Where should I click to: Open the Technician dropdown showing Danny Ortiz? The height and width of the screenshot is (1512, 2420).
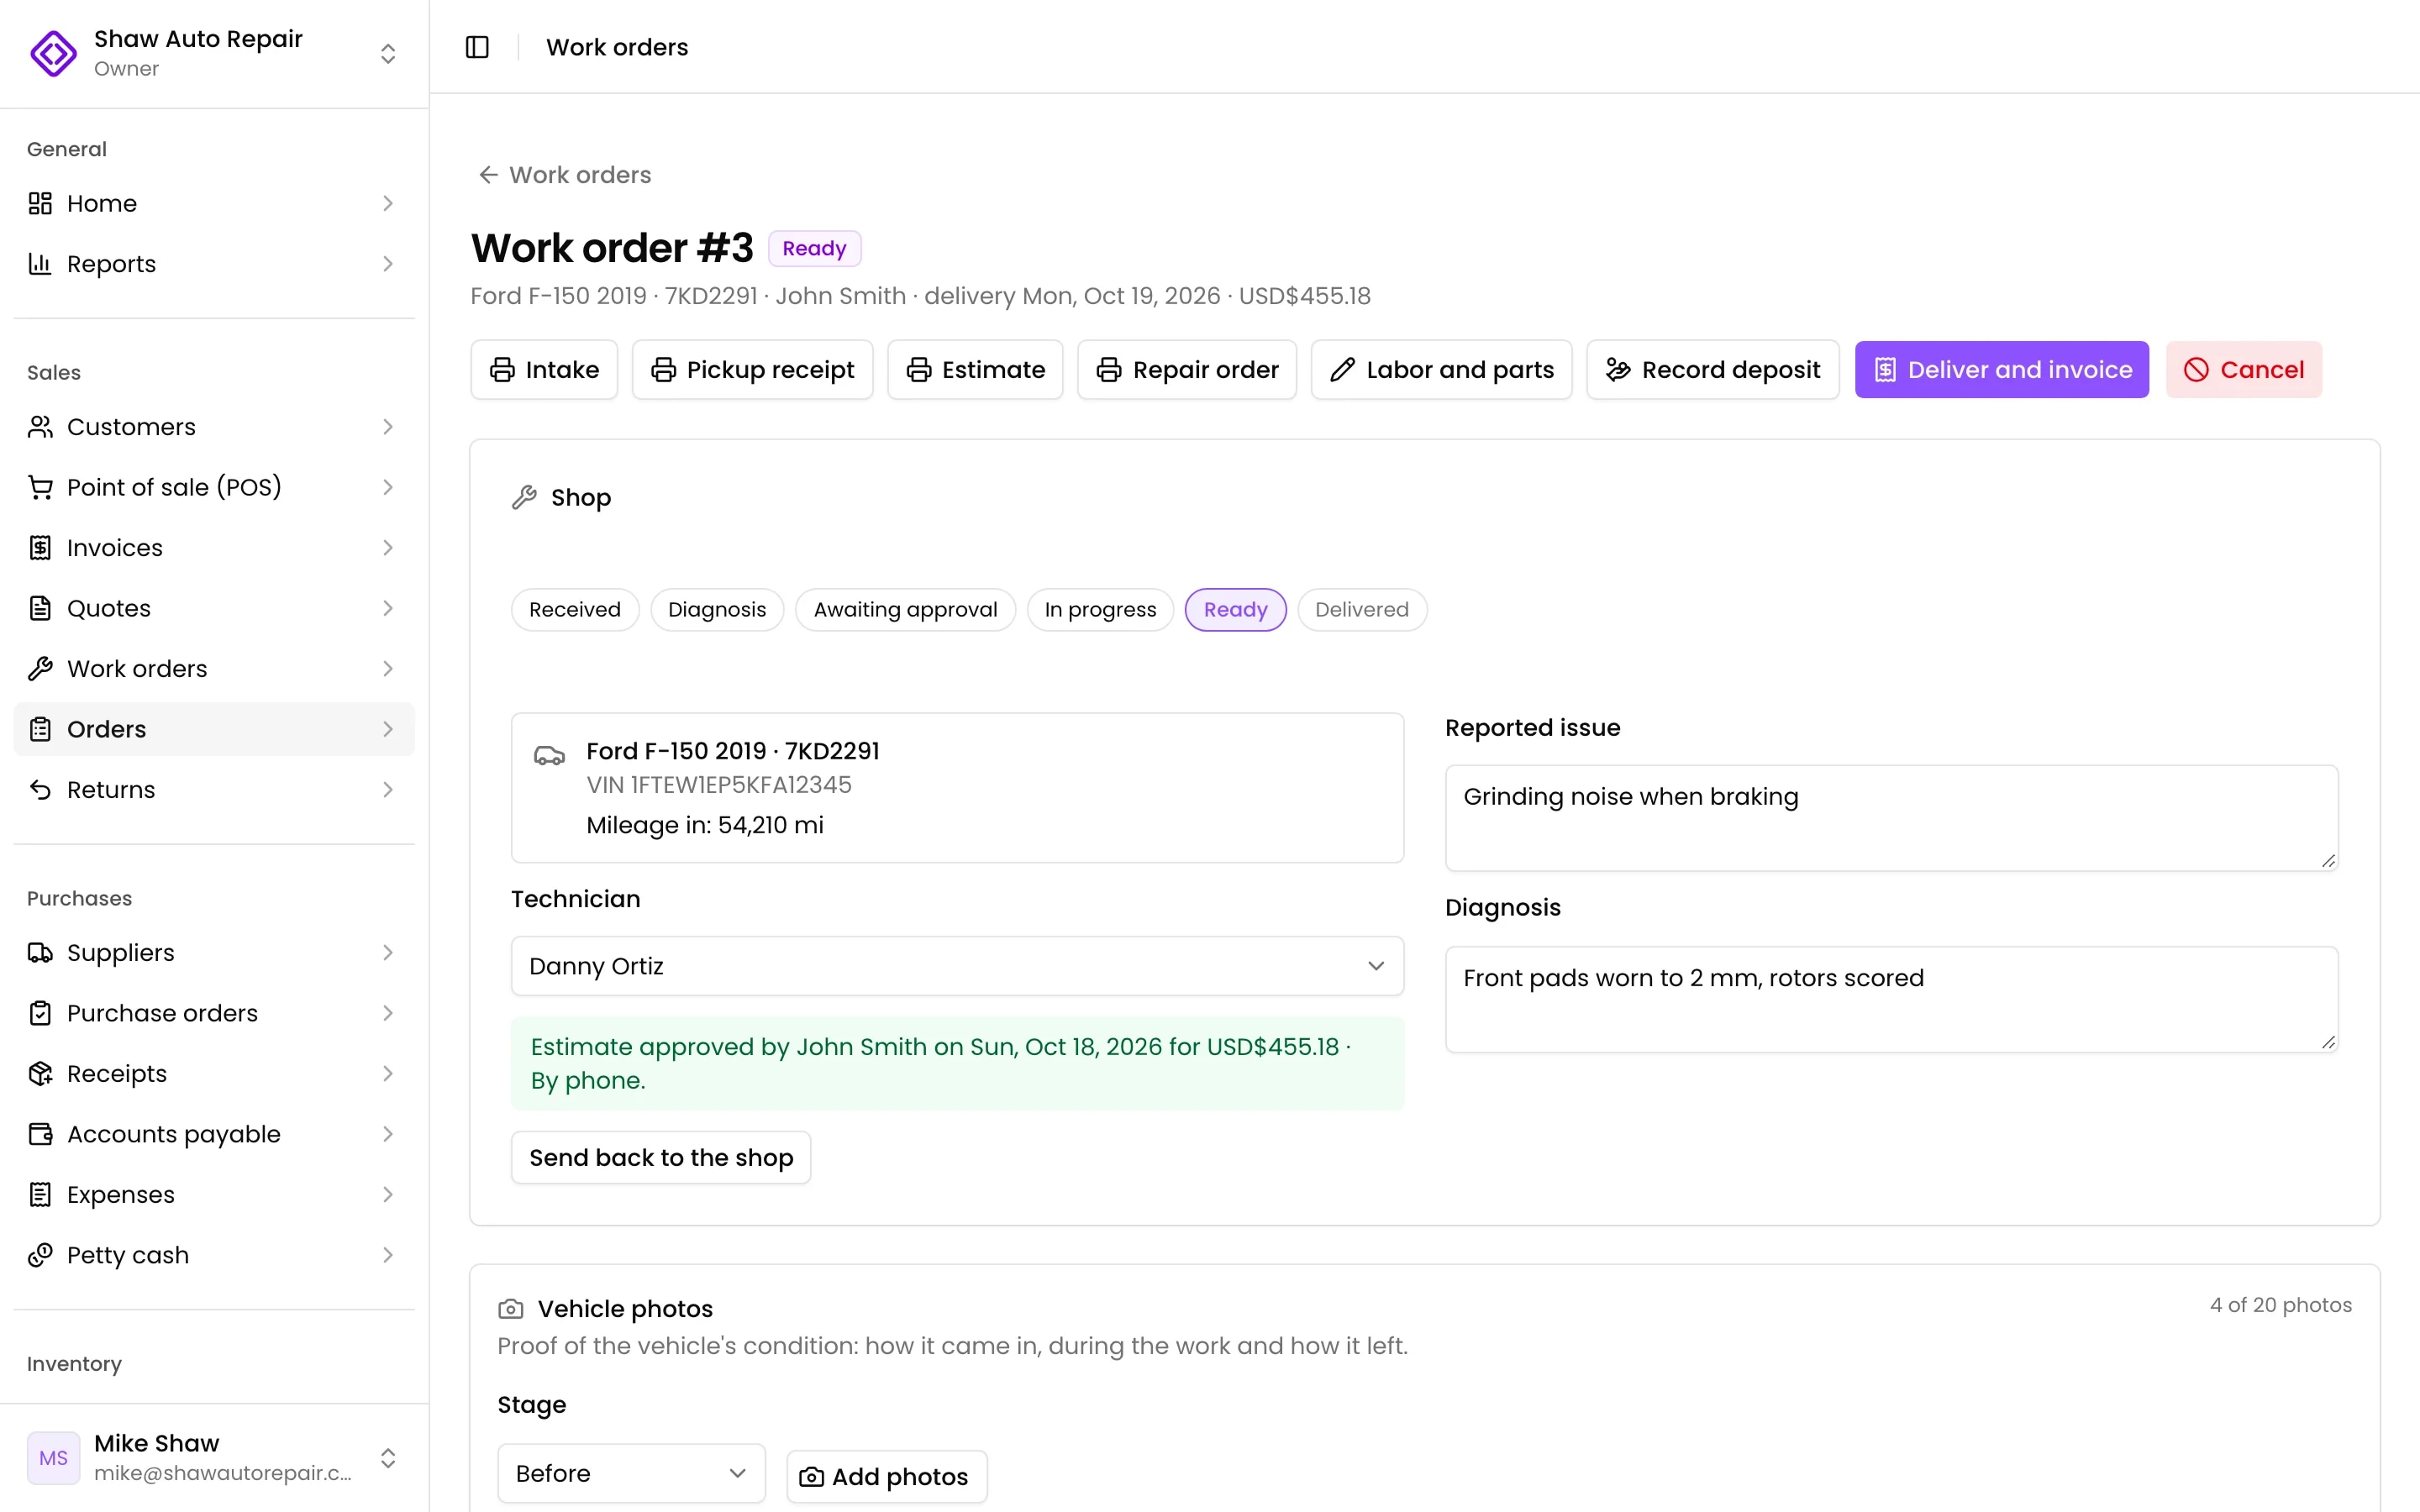(957, 966)
